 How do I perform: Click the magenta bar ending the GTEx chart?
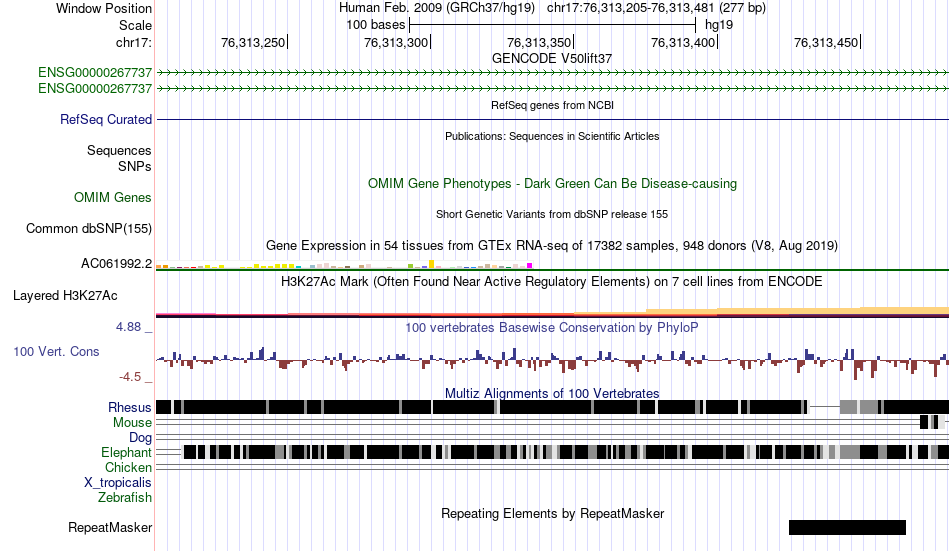tap(530, 265)
